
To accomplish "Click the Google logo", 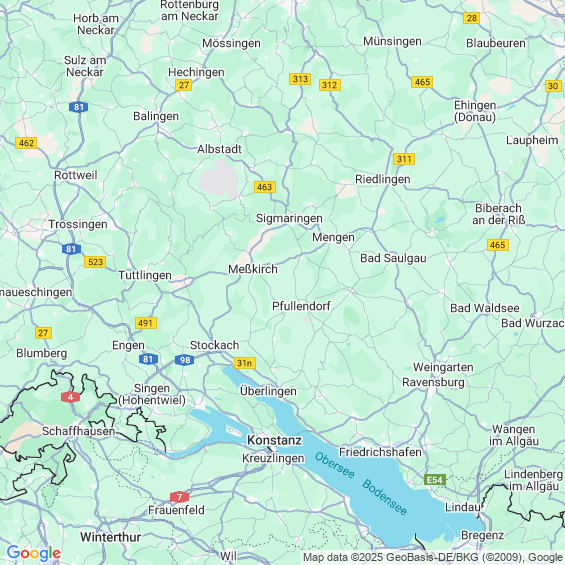I will coord(34,553).
